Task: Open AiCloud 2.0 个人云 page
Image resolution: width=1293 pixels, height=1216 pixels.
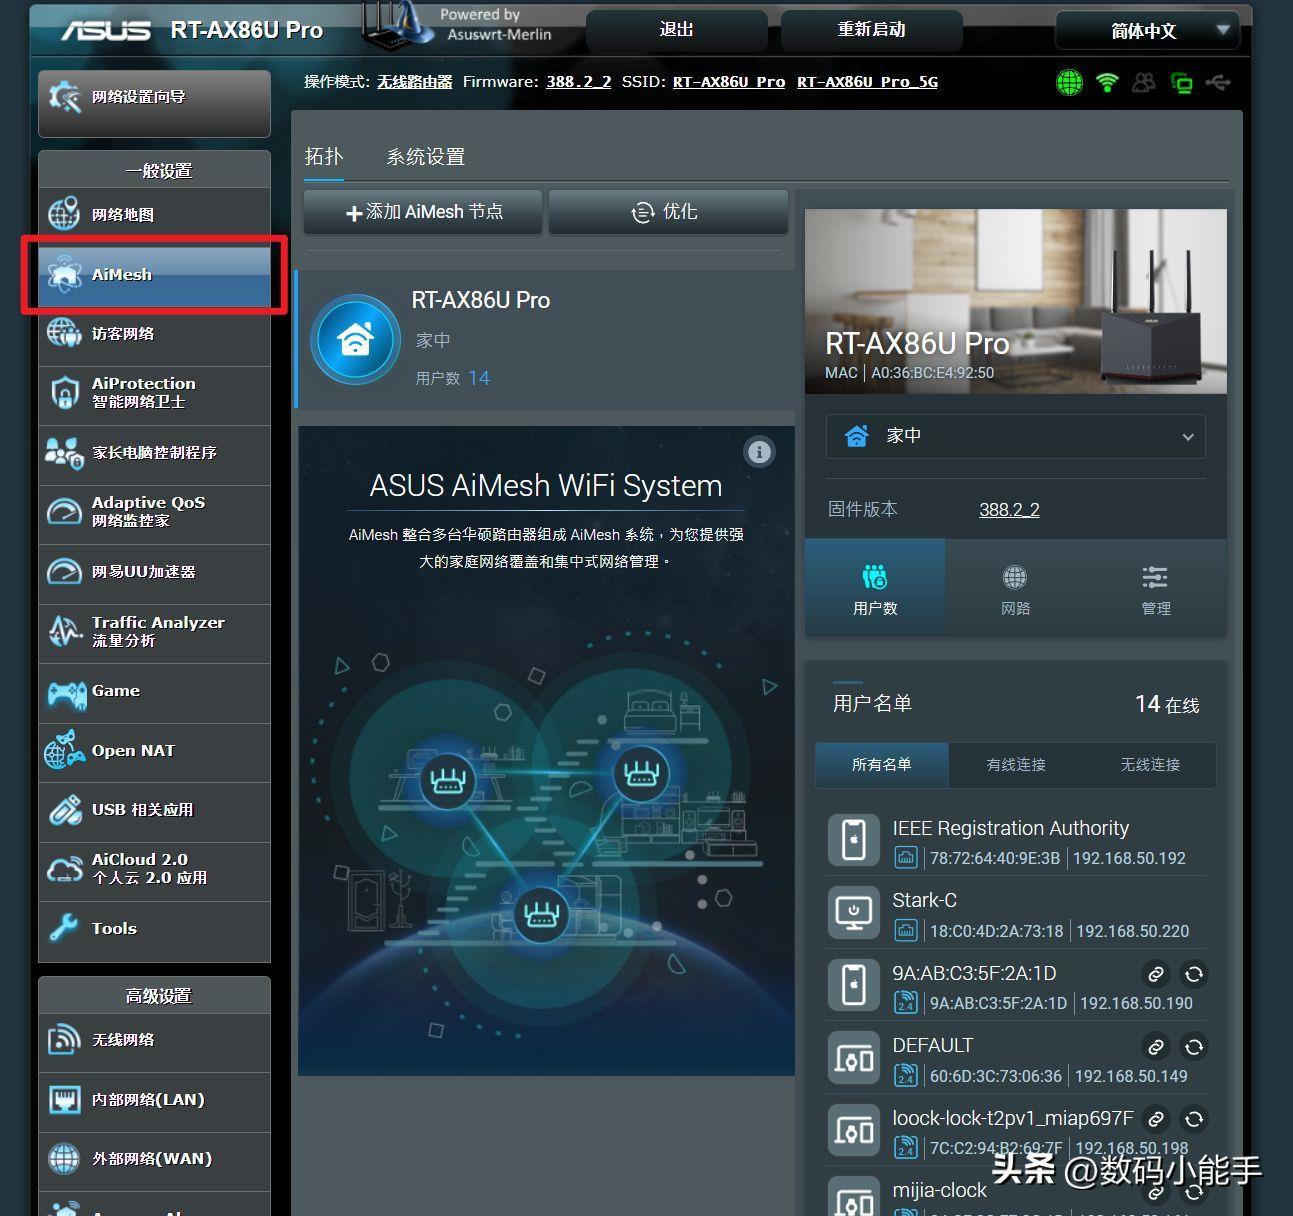Action: [x=154, y=869]
